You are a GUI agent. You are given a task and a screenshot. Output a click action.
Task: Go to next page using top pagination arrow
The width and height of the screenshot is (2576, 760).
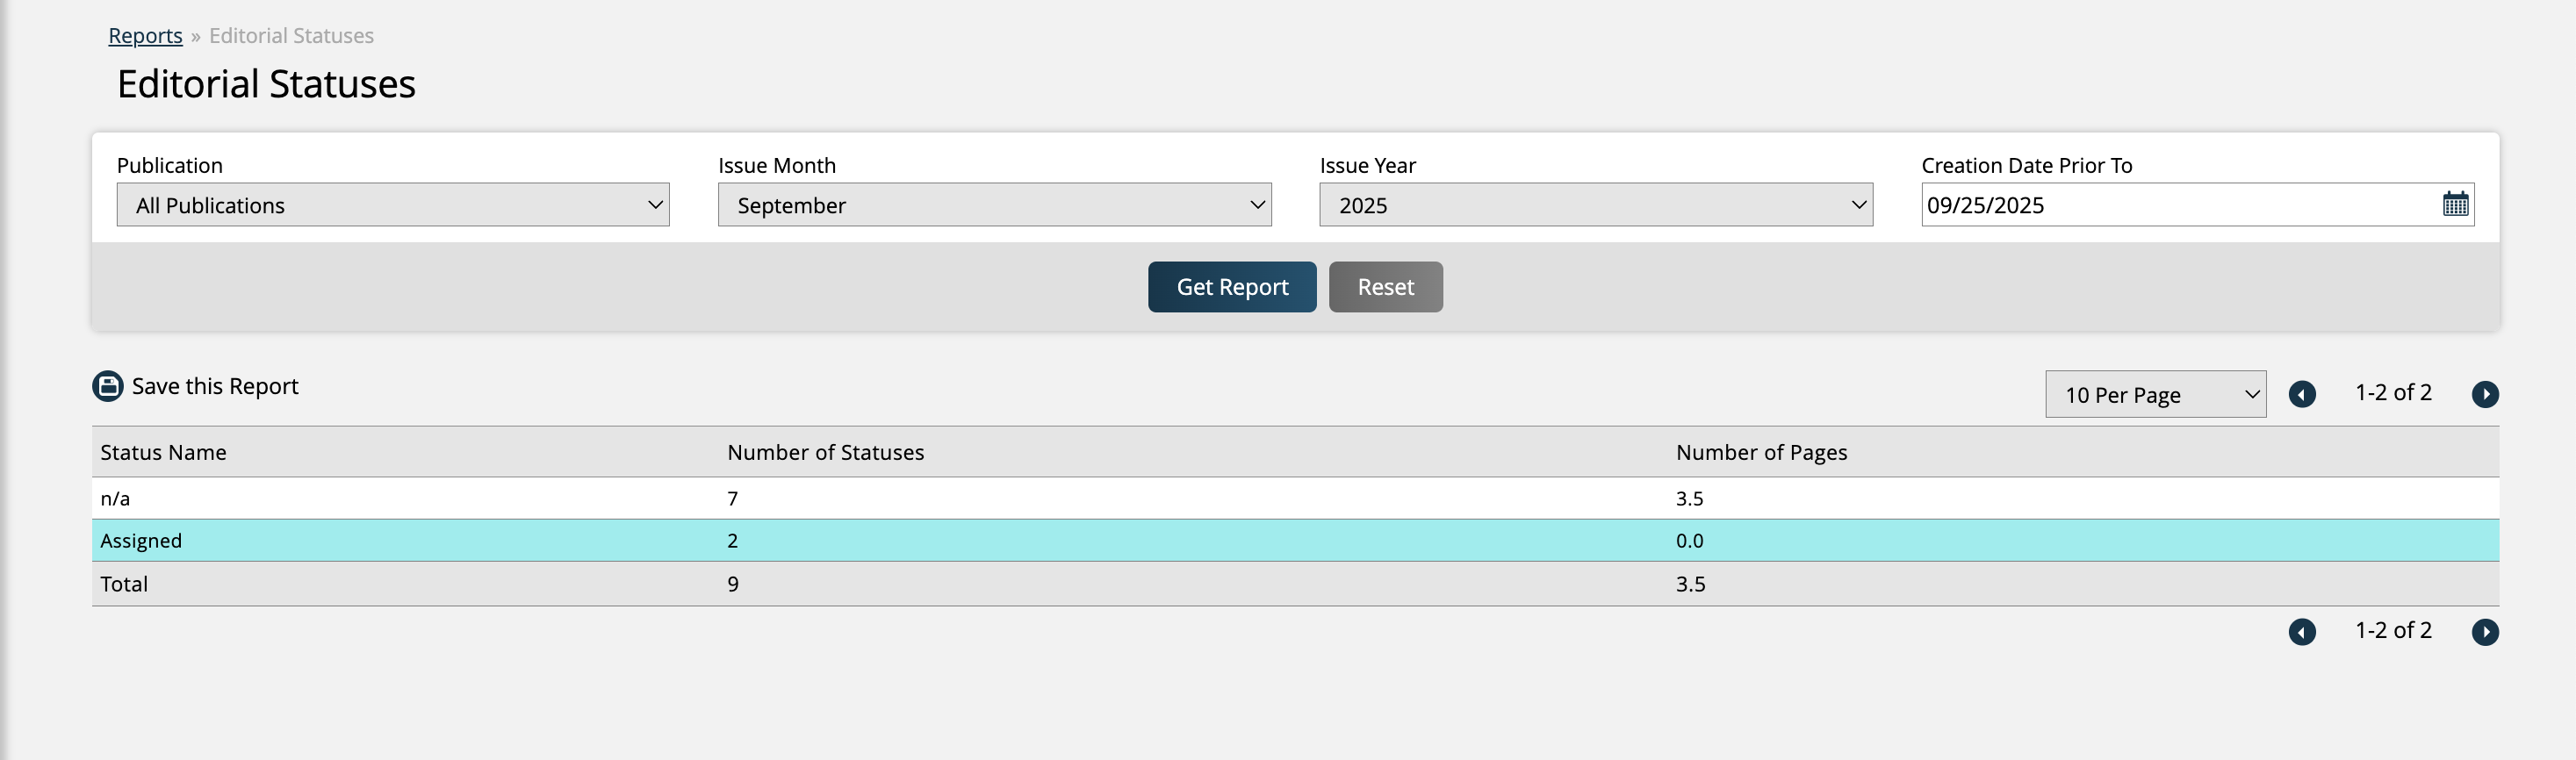(2485, 394)
